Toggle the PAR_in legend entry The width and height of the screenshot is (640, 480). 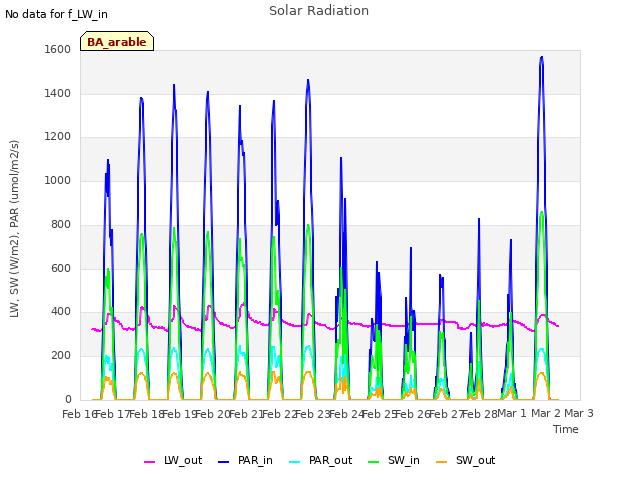[245, 461]
